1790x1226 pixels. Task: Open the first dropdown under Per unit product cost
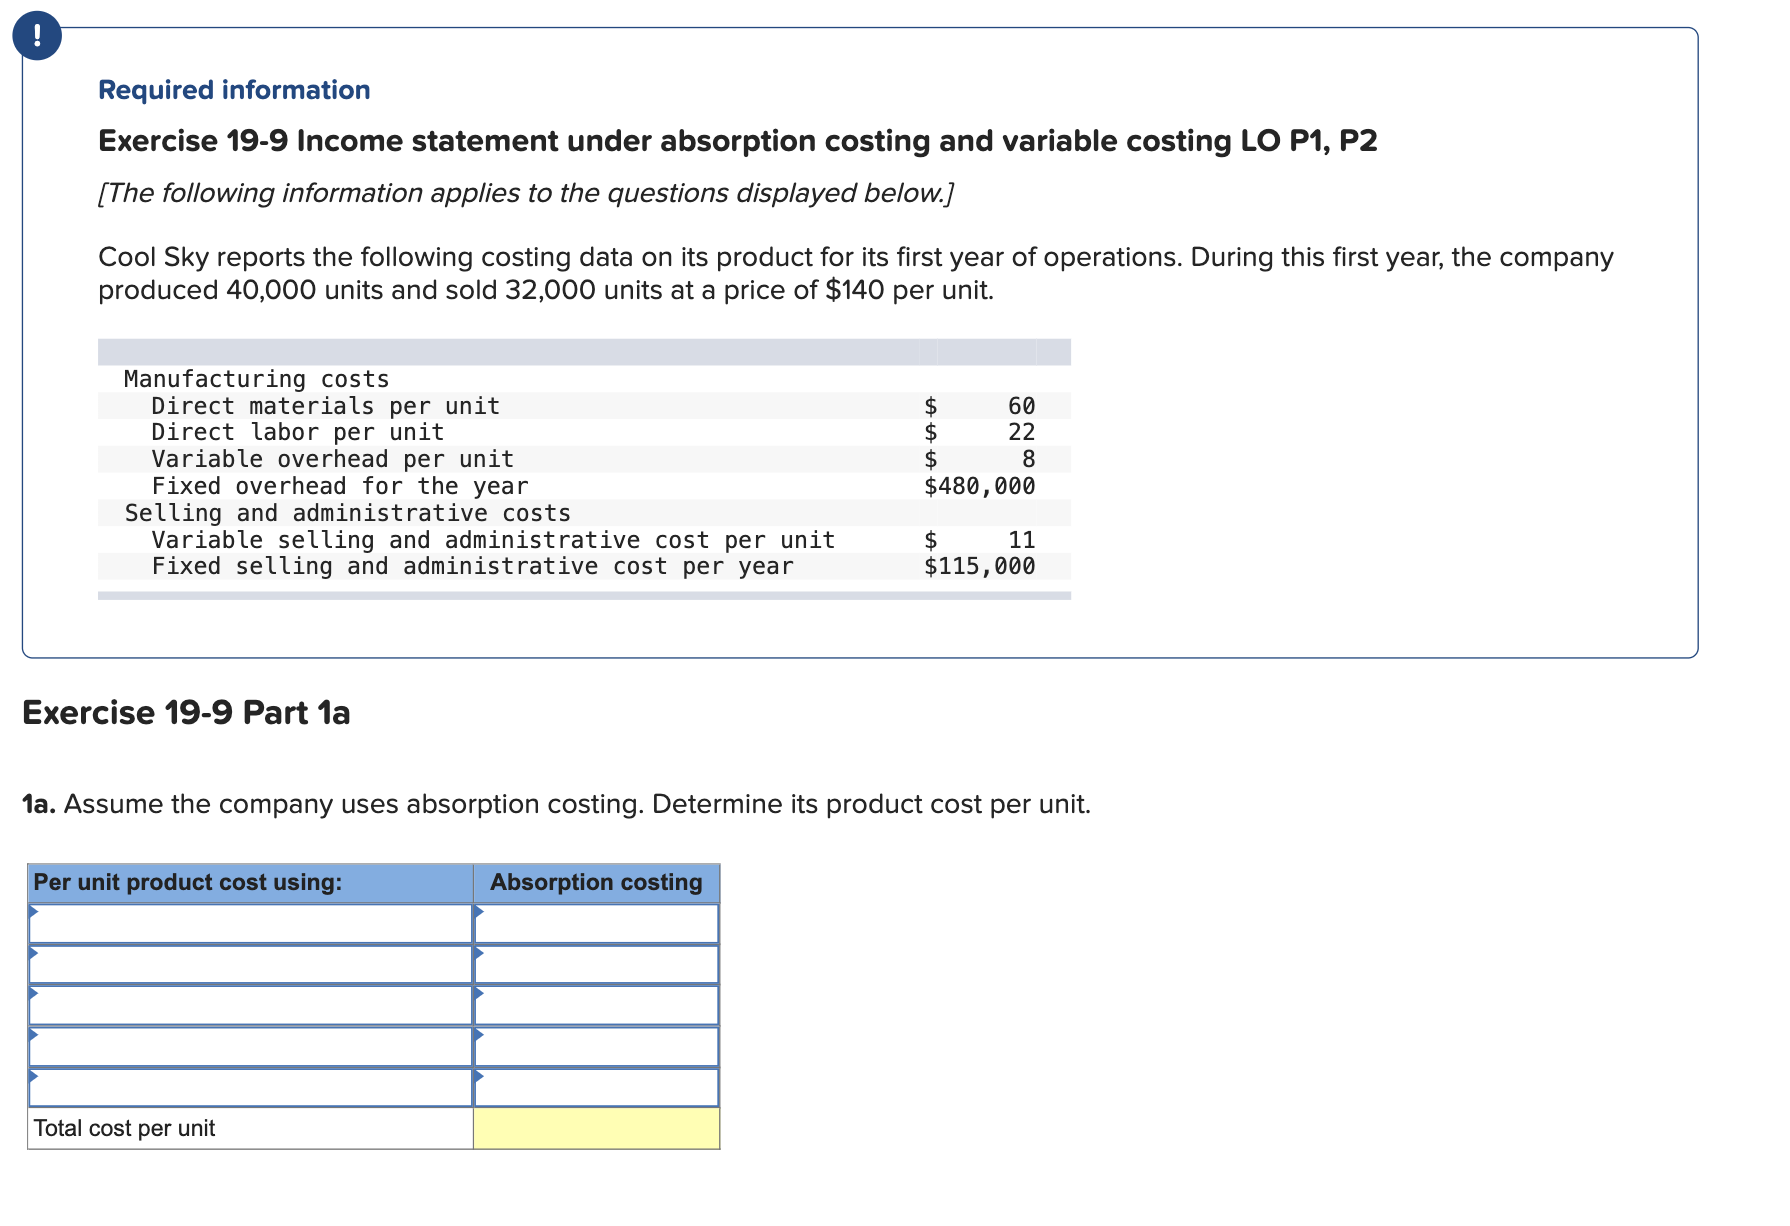coord(250,923)
